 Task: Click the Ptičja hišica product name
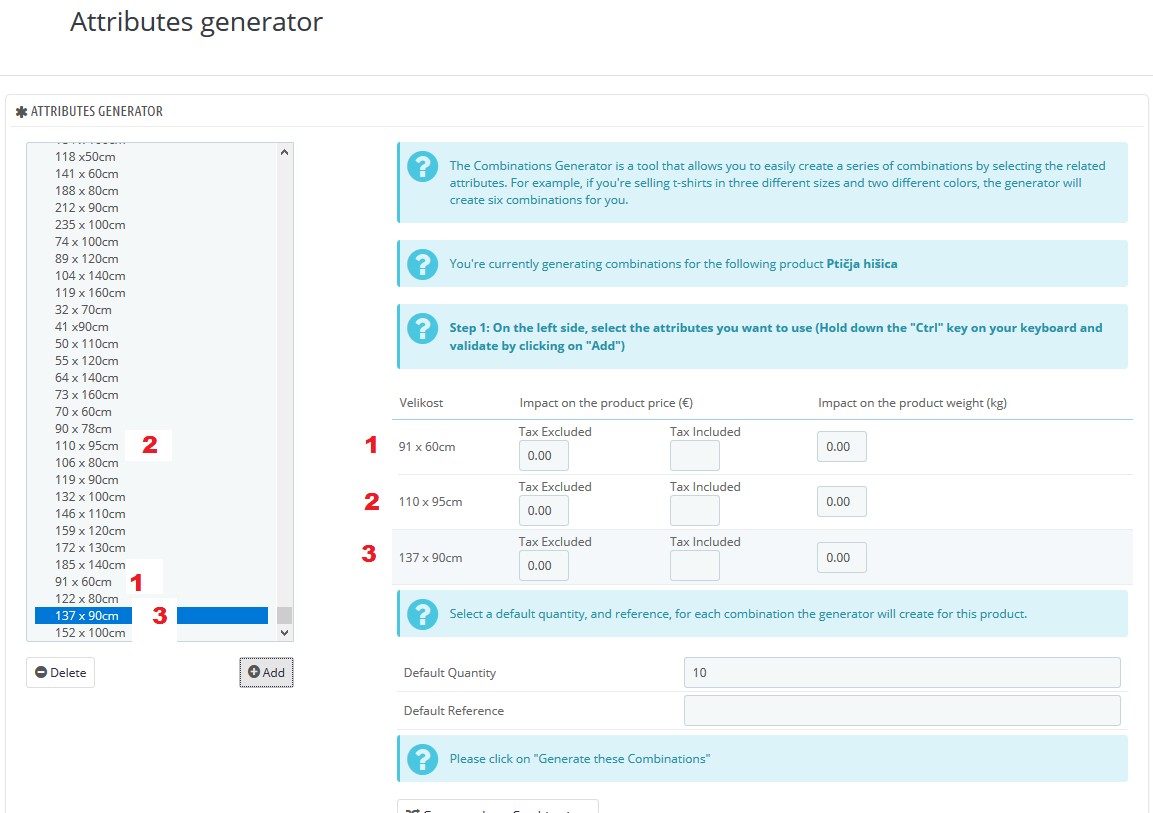[862, 264]
